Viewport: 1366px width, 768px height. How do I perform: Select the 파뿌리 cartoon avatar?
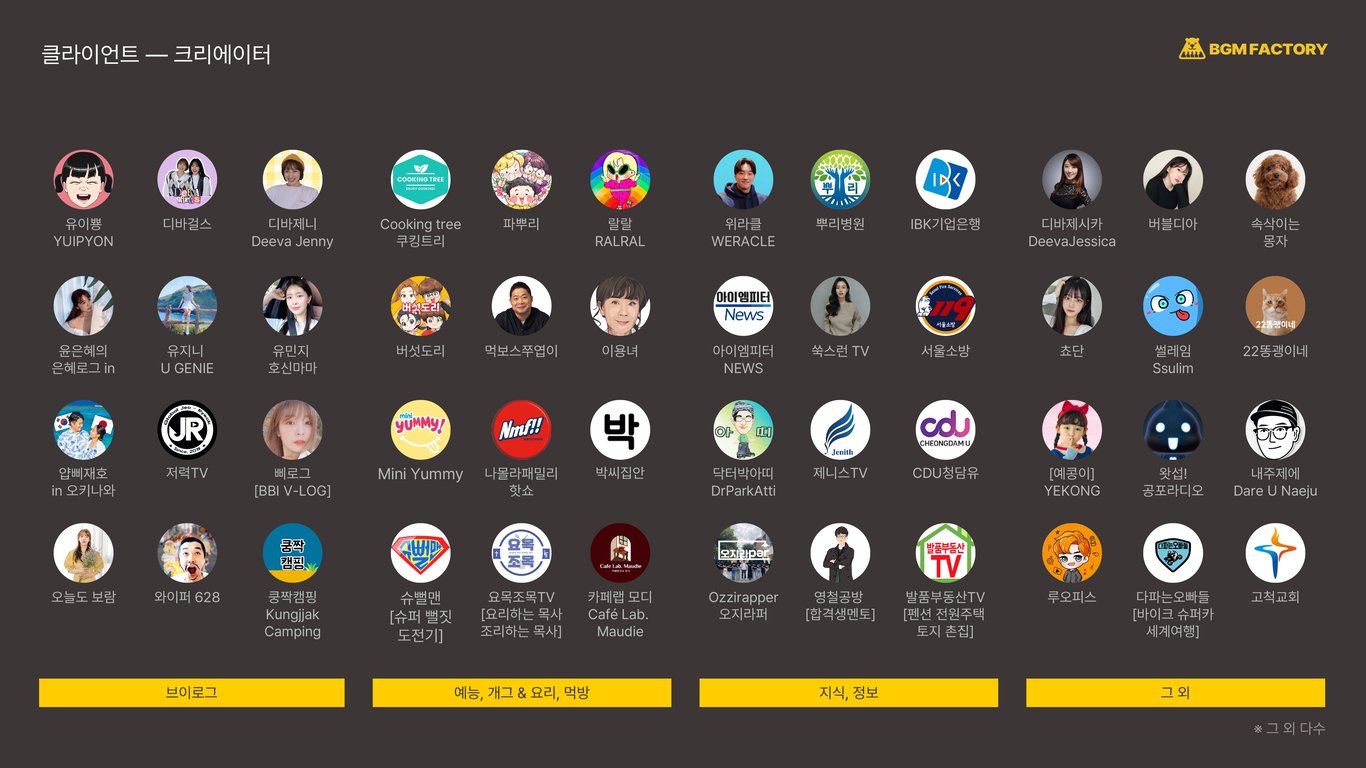tap(521, 180)
